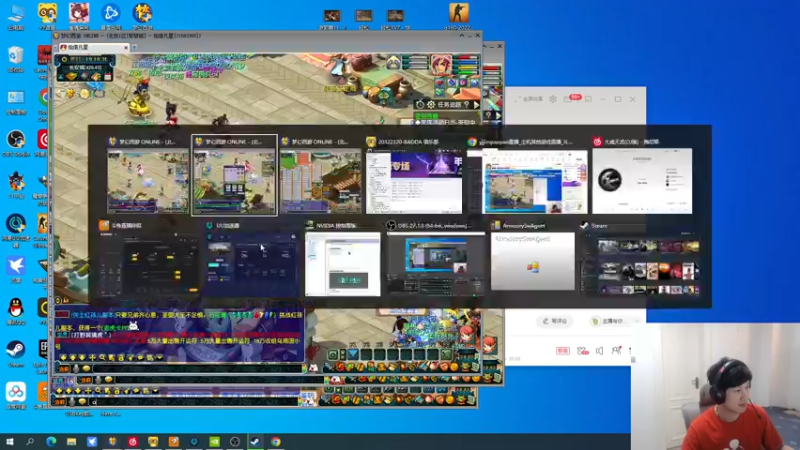Click red-bordered label icon in white window
This screenshot has height=450, width=800.
[x=562, y=351]
